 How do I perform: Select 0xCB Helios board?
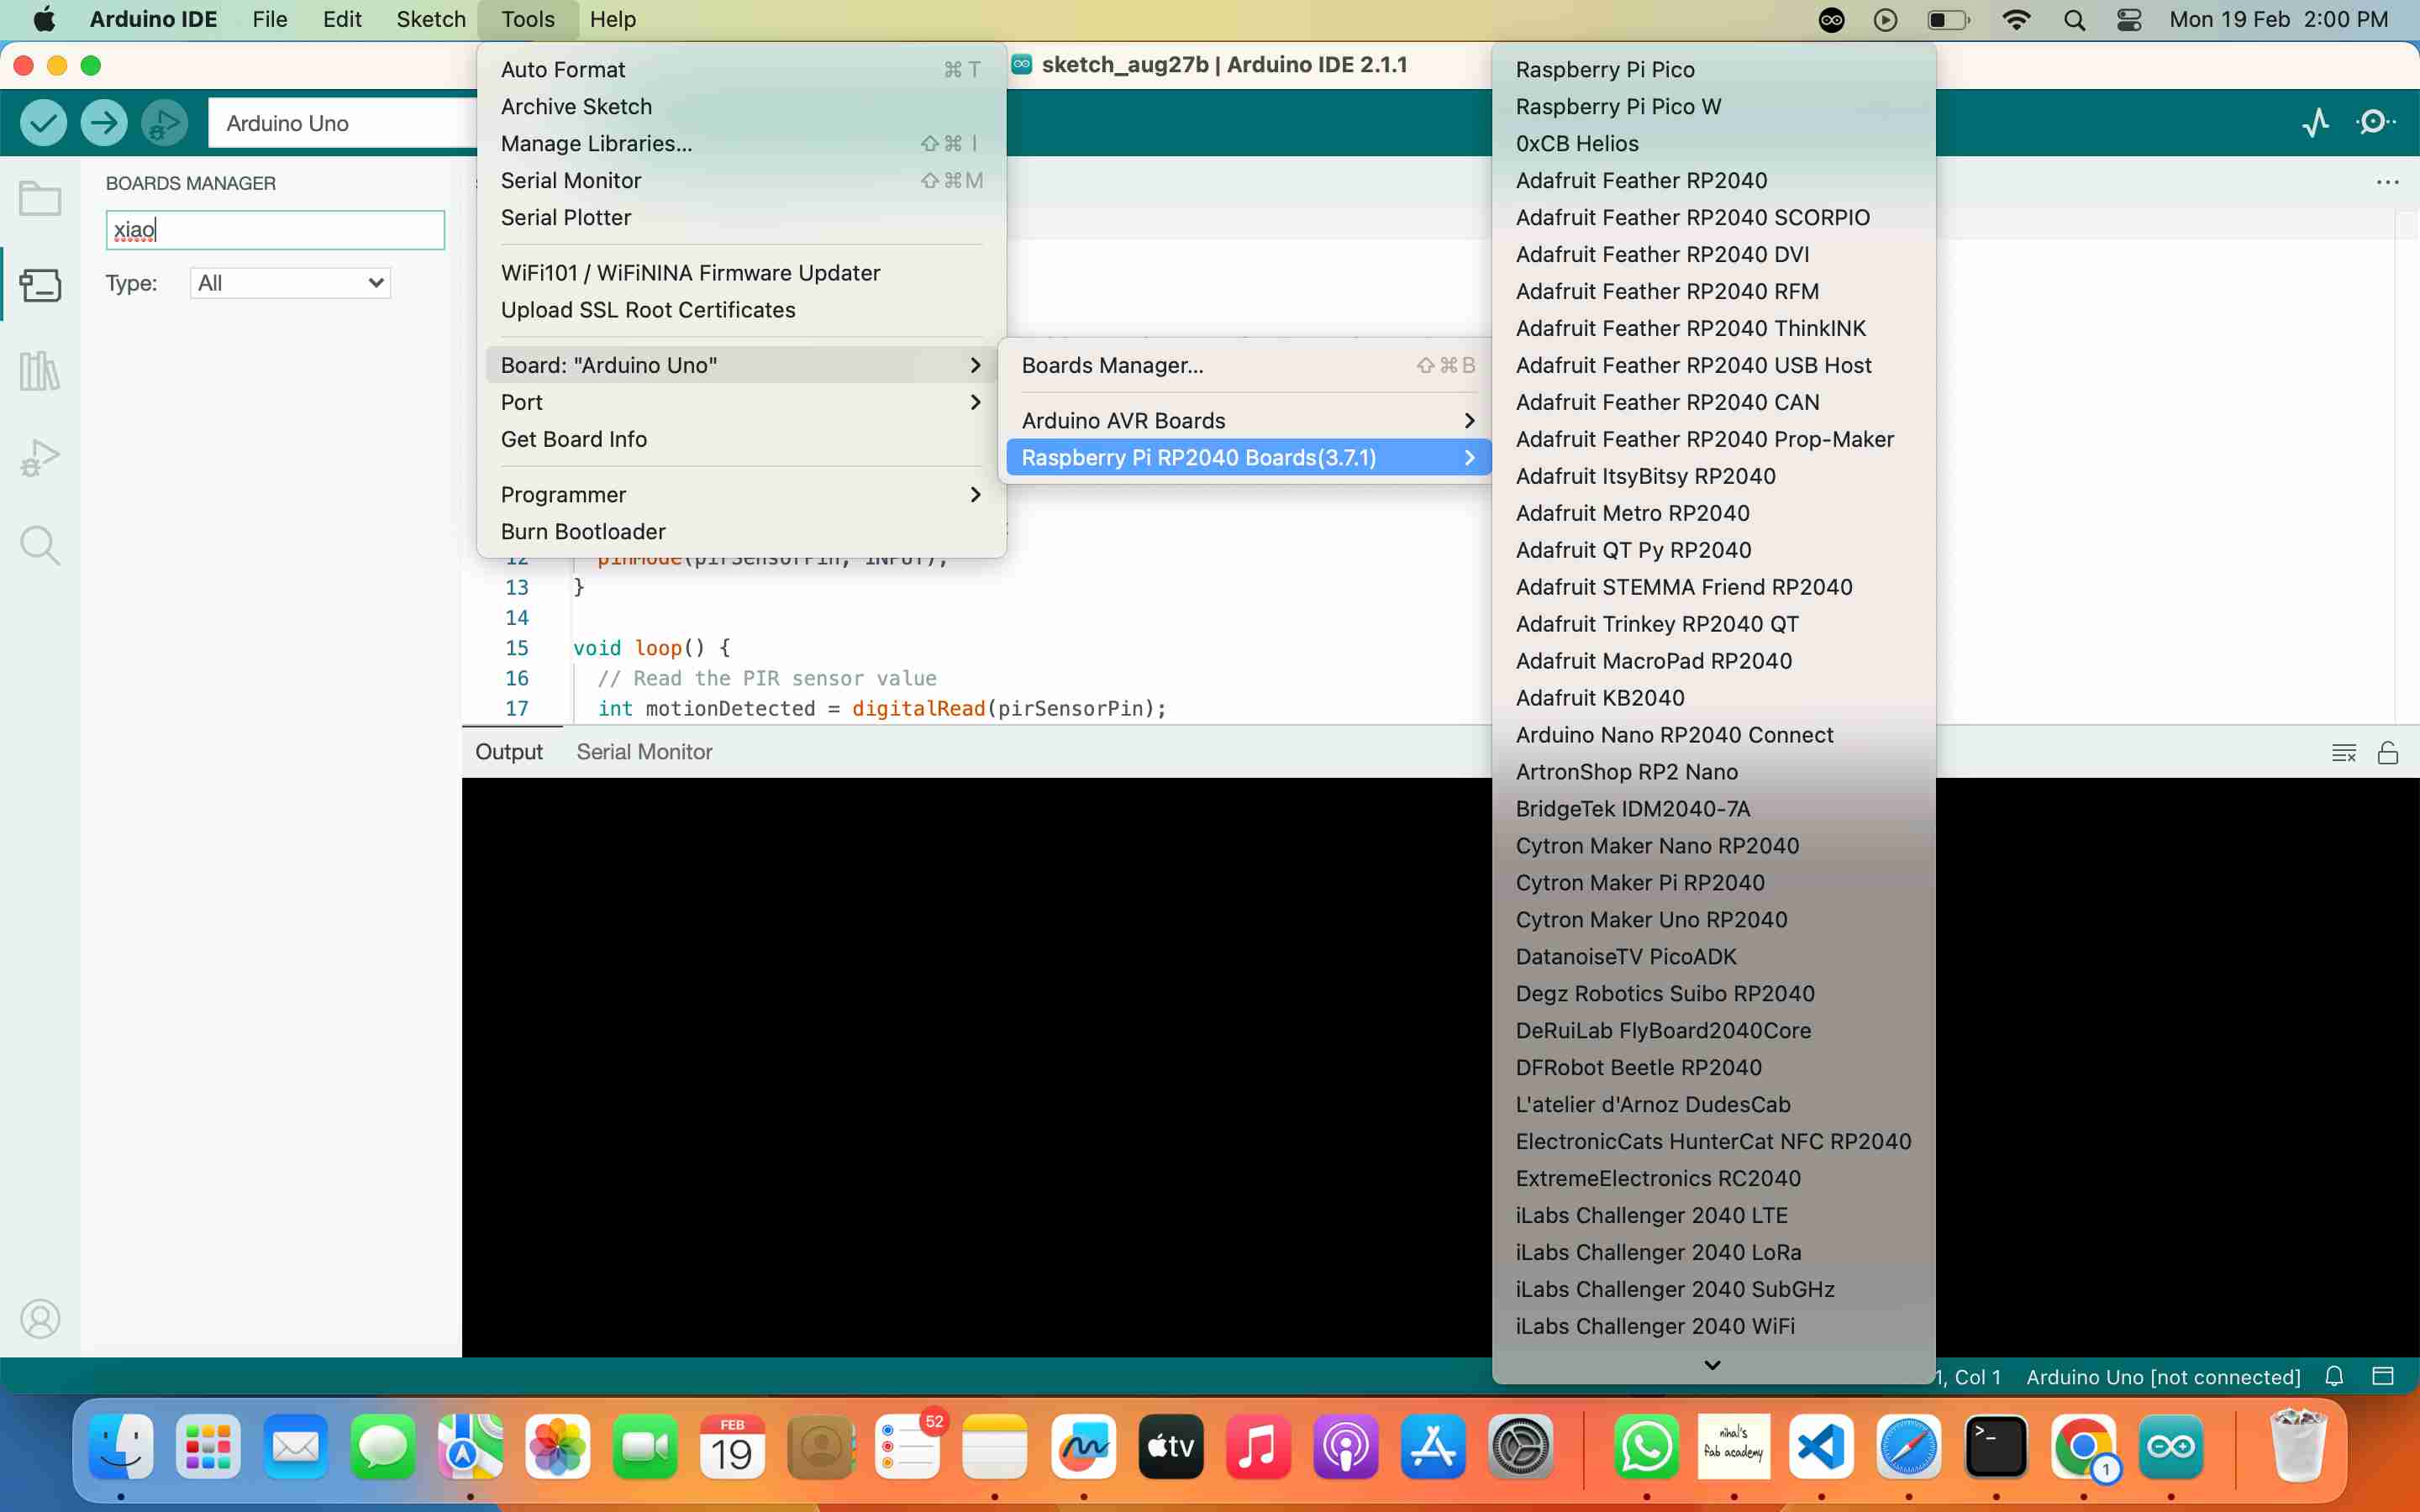pyautogui.click(x=1713, y=143)
